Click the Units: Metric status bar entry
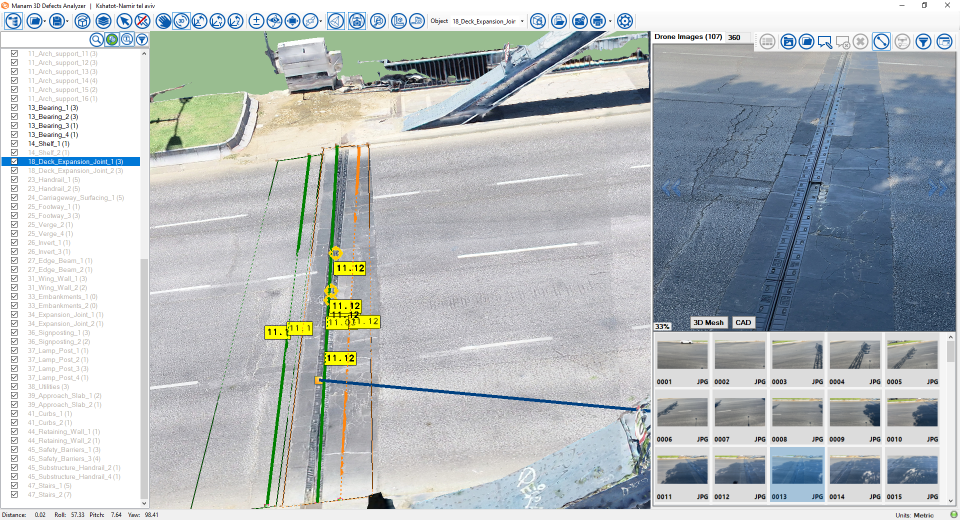Viewport: 960px width, 520px height. [x=915, y=515]
